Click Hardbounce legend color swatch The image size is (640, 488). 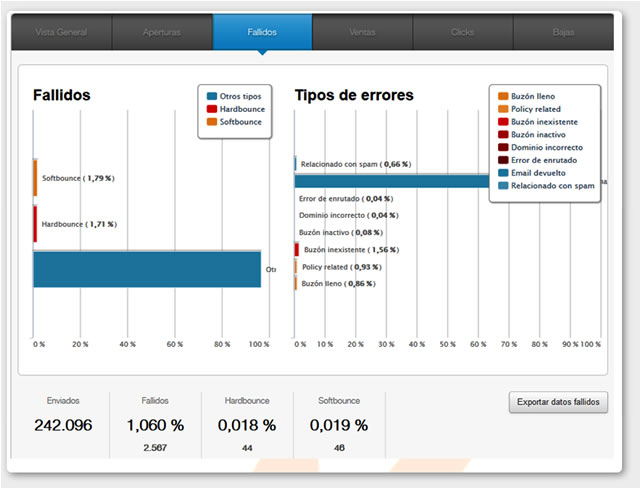212,109
